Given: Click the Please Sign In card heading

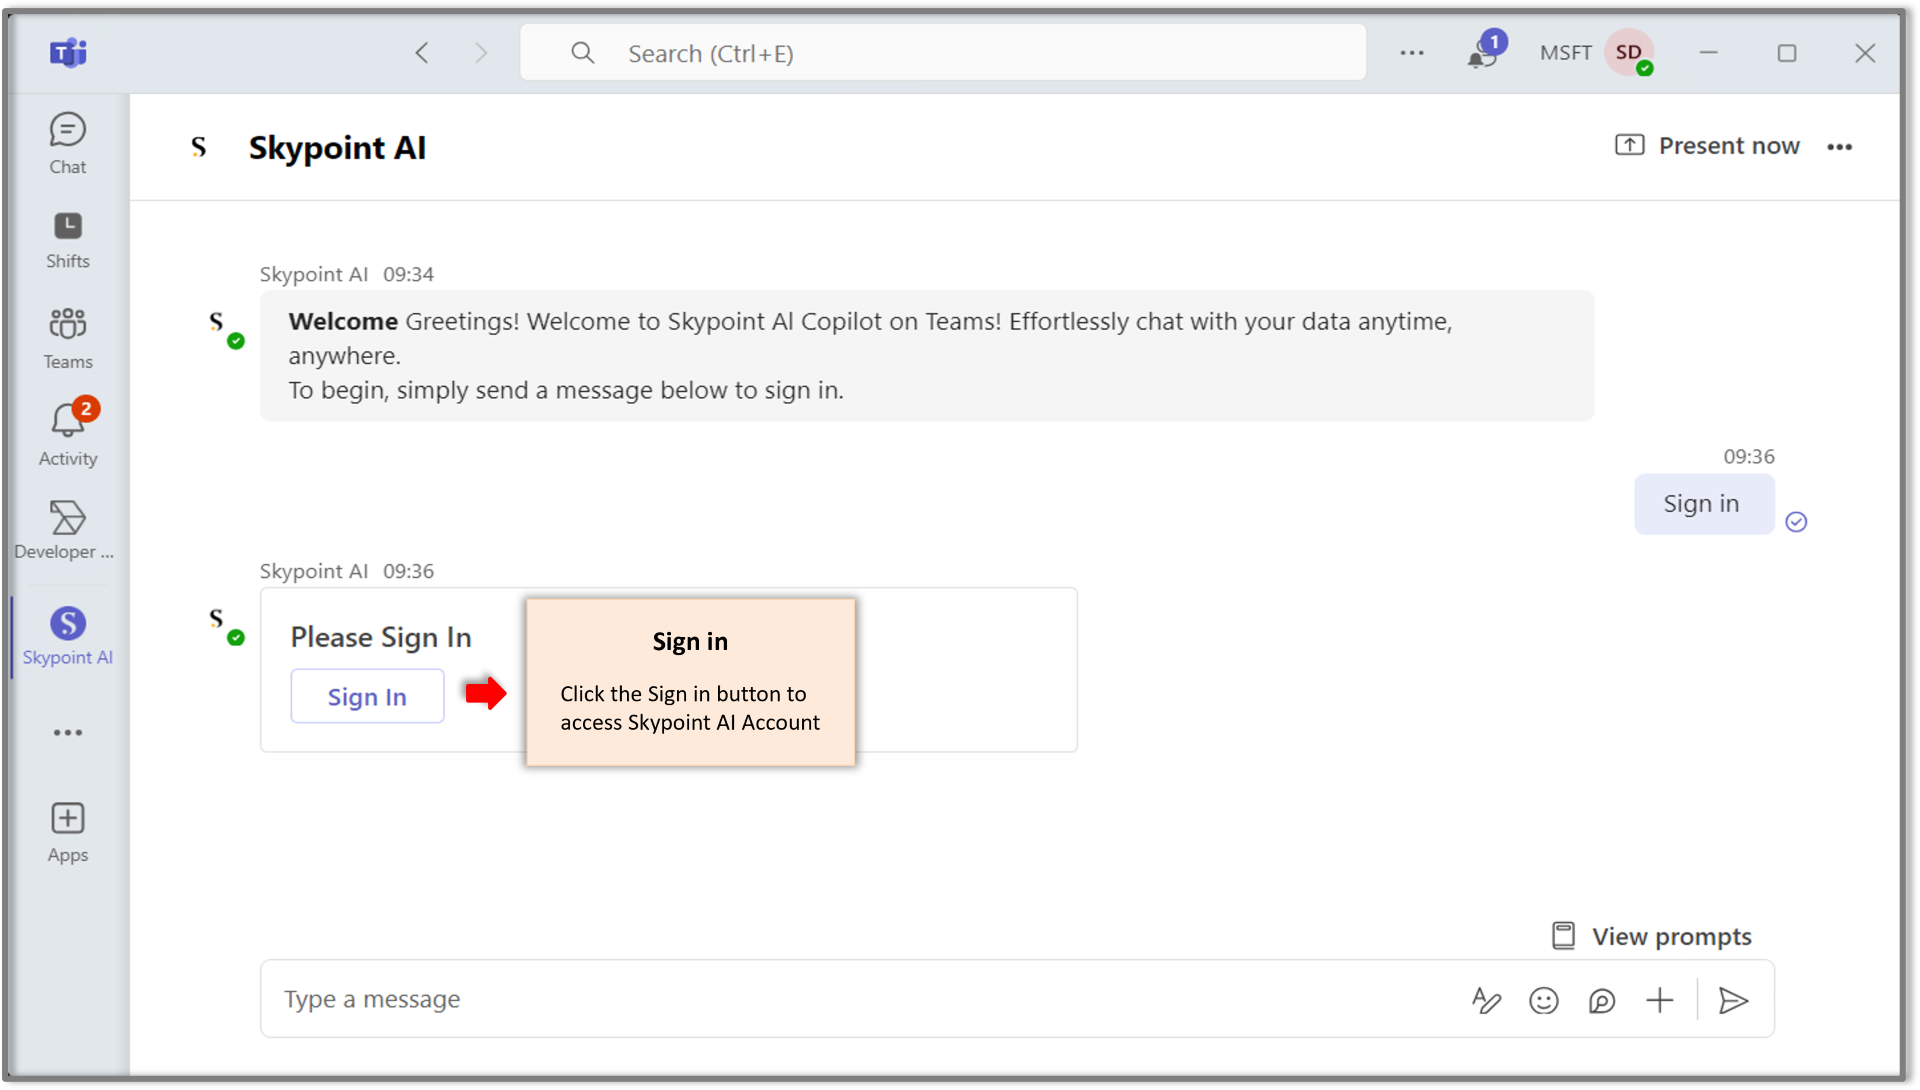Looking at the screenshot, I should pyautogui.click(x=381, y=637).
